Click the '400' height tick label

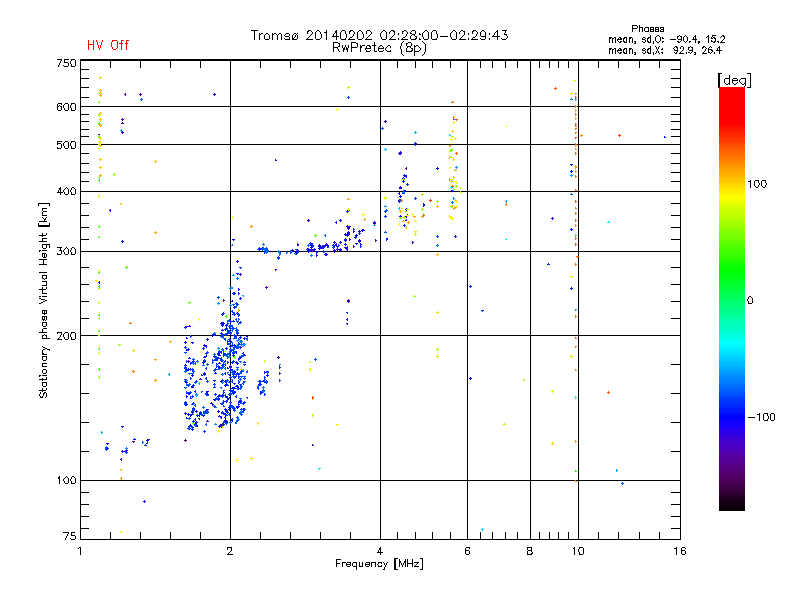[x=67, y=191]
